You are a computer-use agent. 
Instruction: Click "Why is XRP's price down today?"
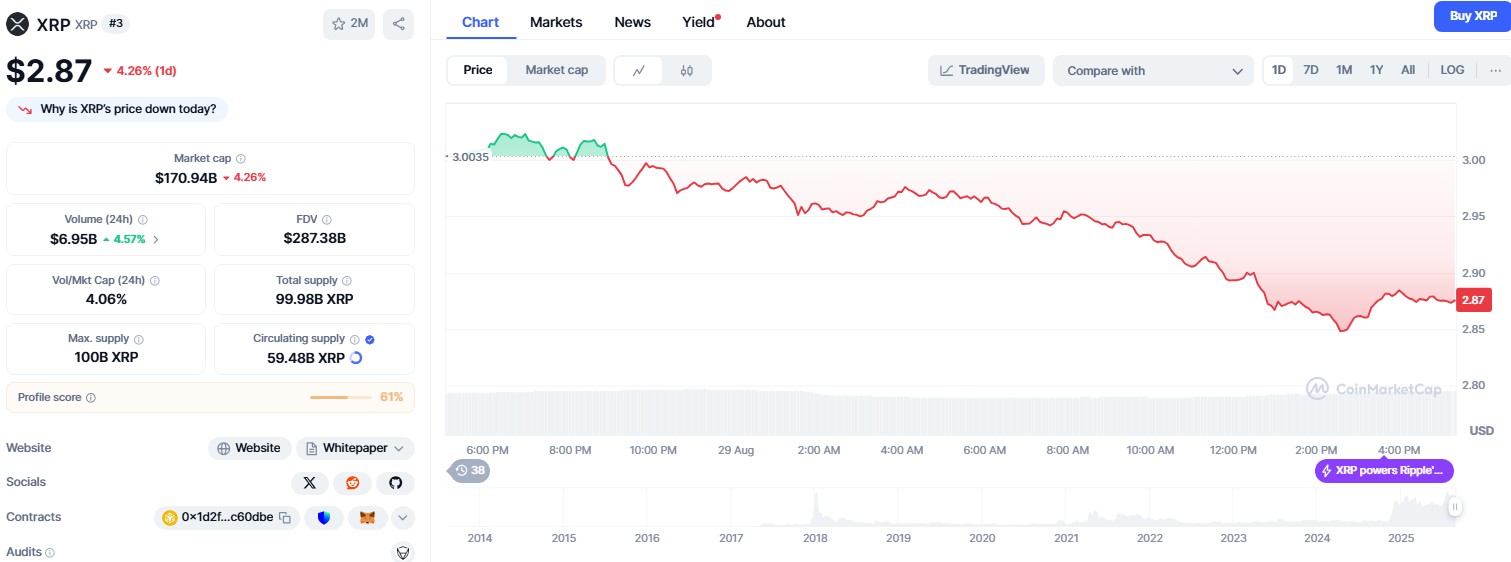pos(118,109)
